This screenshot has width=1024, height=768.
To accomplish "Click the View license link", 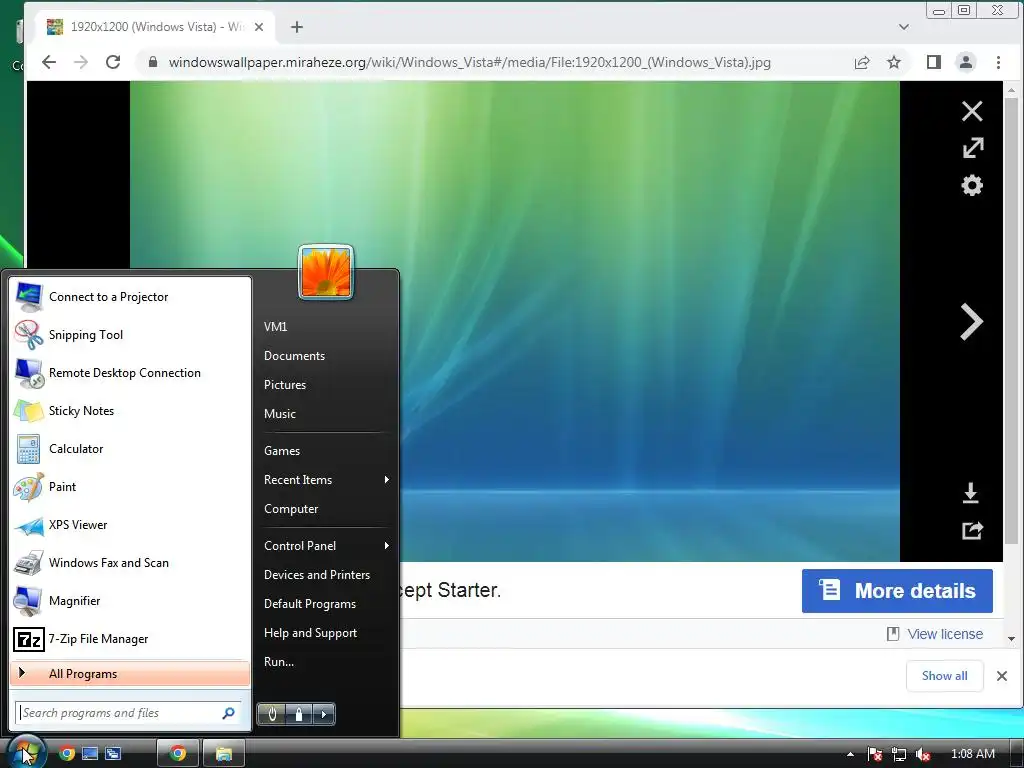I will 944,634.
